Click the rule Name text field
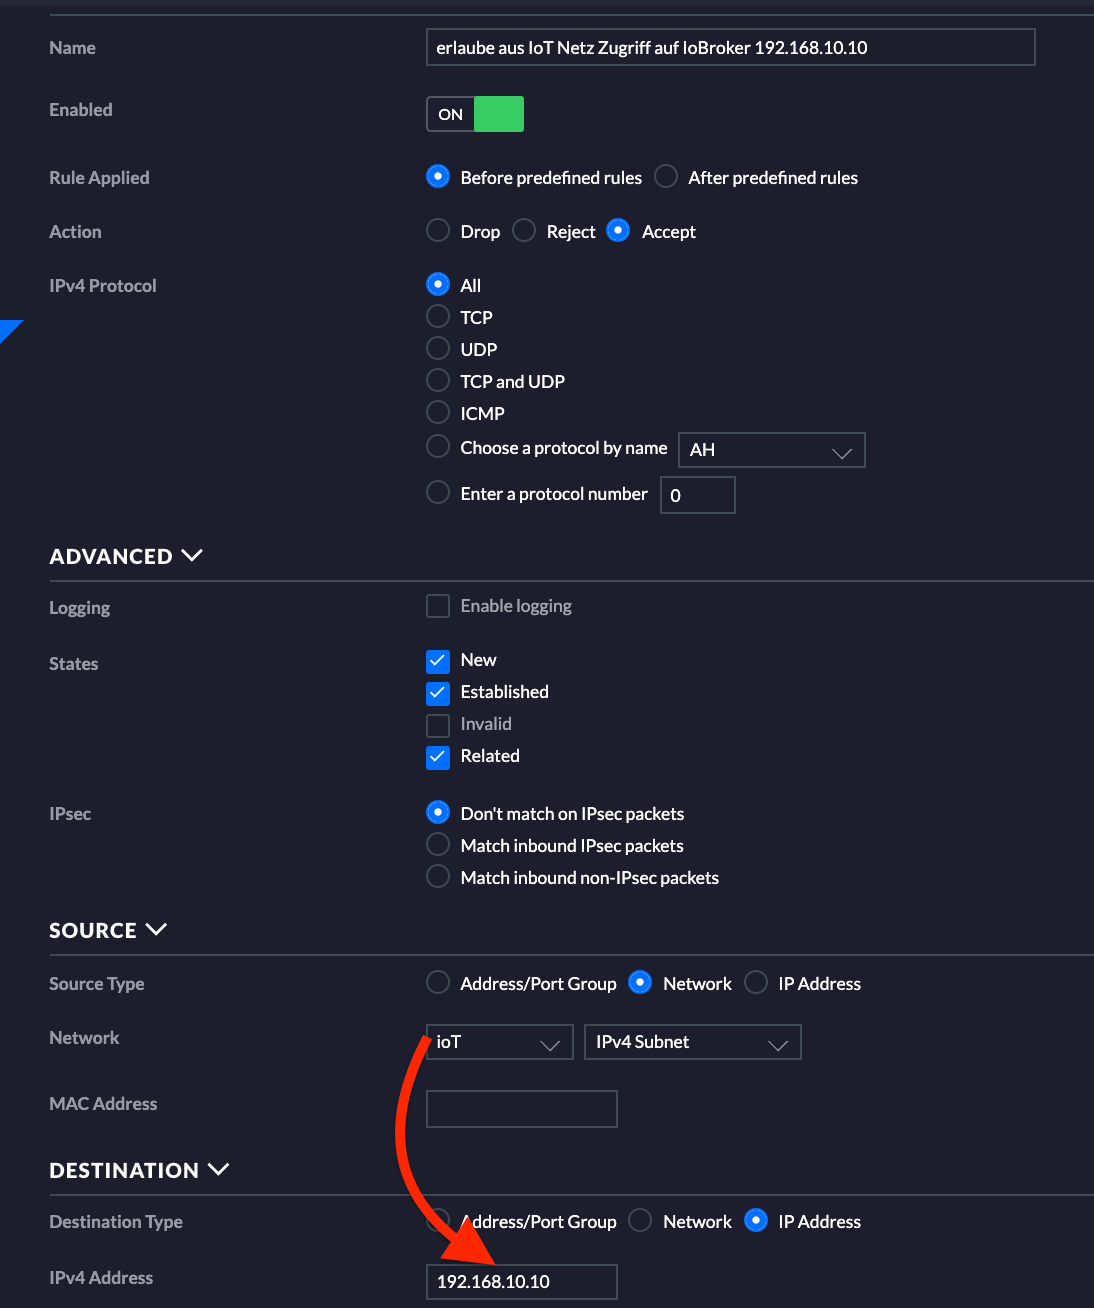Viewport: 1094px width, 1308px height. (731, 47)
